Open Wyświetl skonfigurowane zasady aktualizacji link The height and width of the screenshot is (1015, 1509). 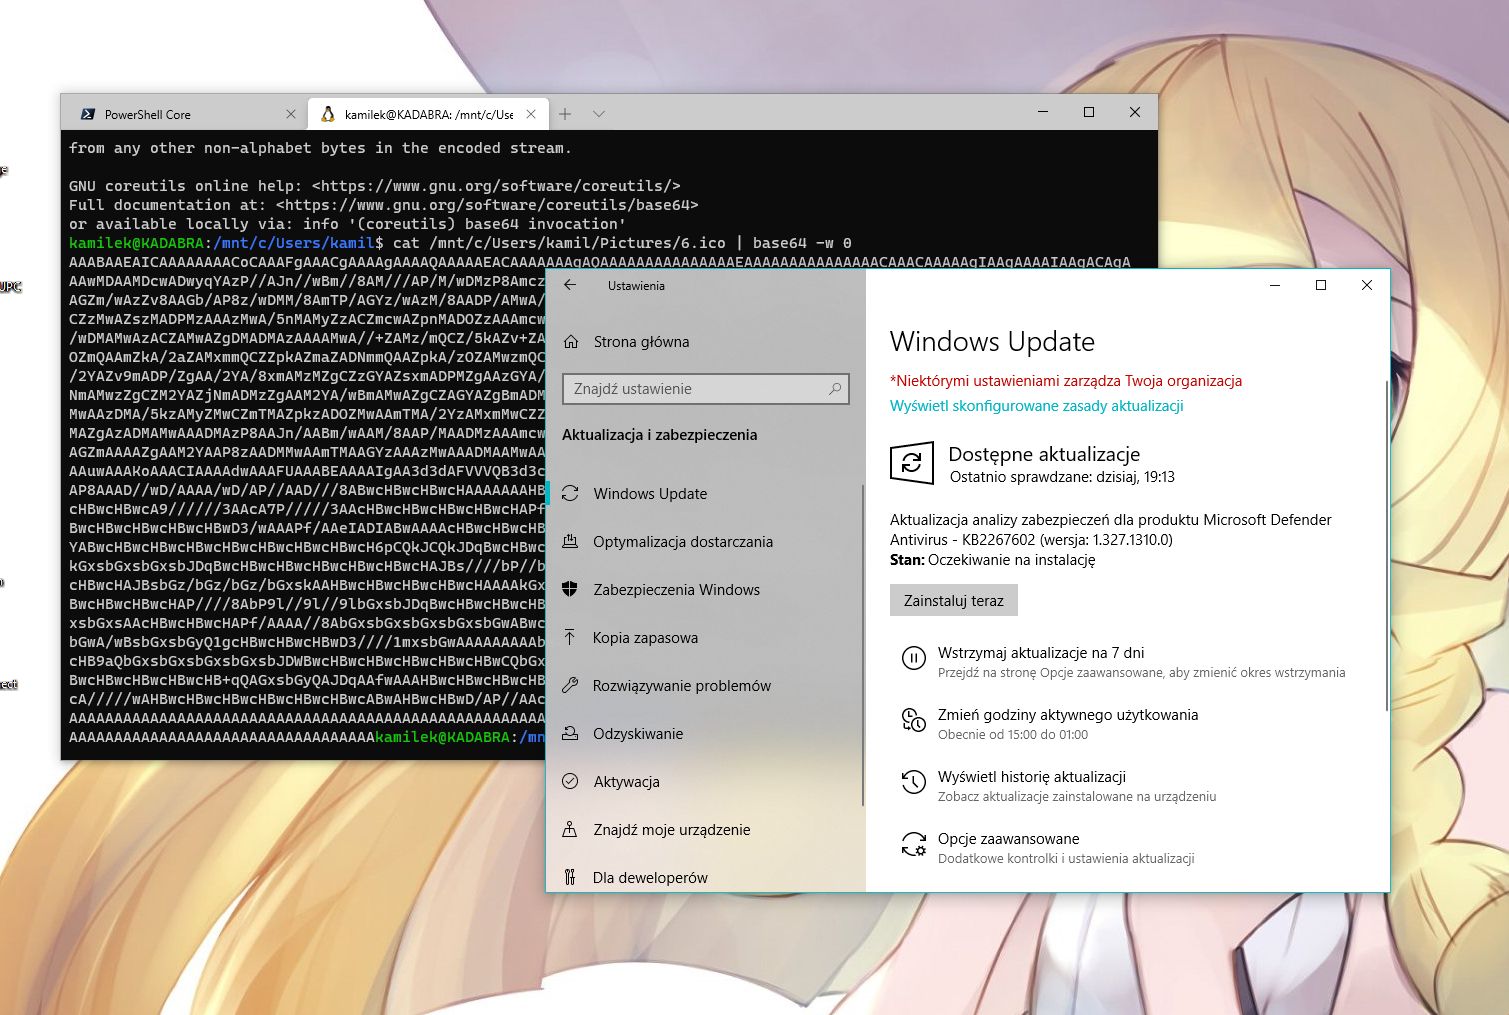(1037, 406)
